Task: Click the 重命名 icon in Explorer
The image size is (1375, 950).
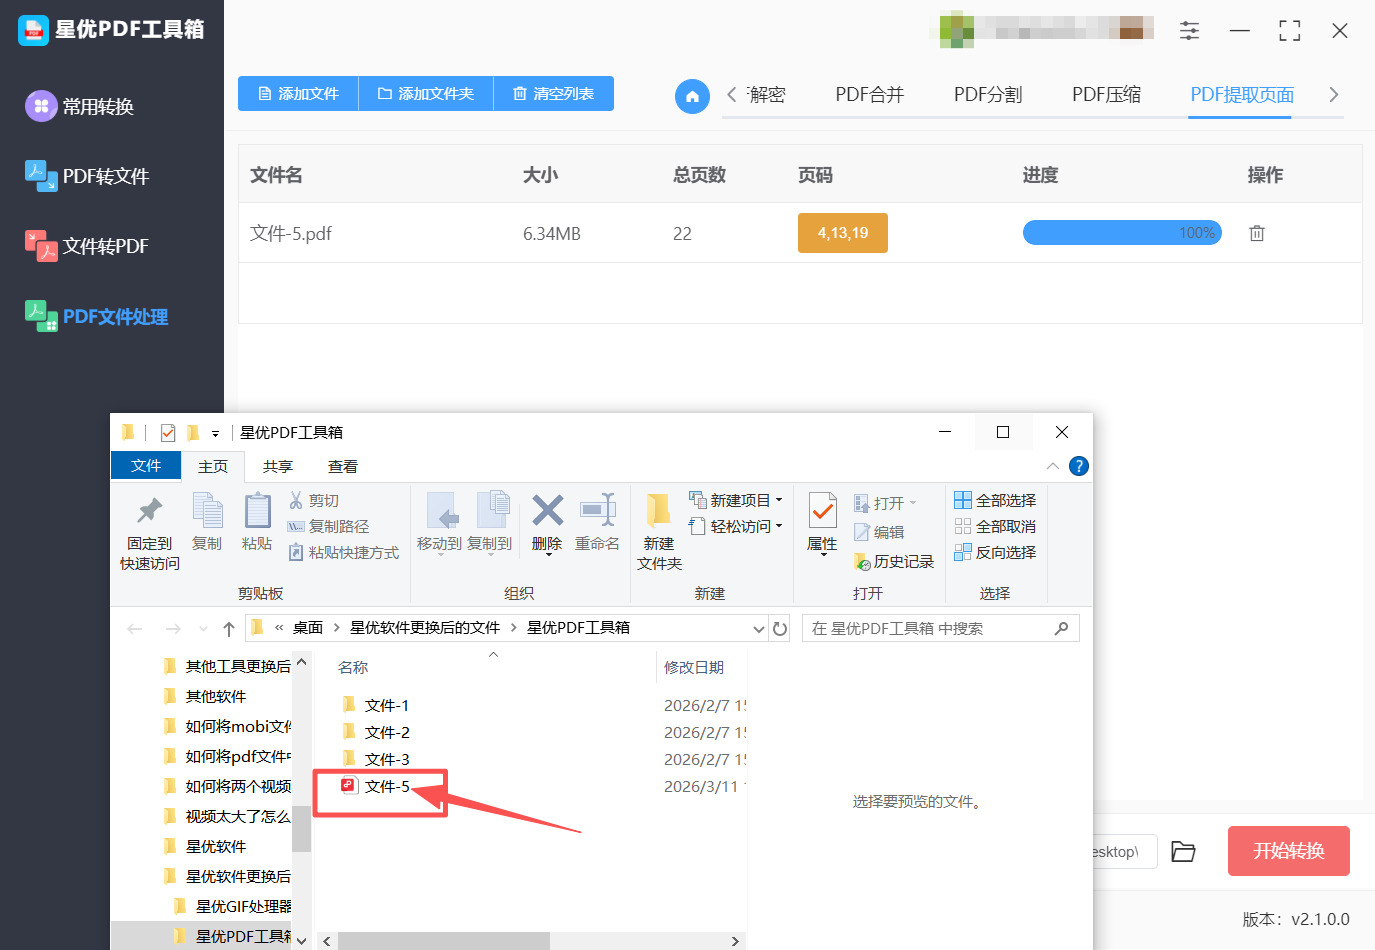Action: pos(598,510)
